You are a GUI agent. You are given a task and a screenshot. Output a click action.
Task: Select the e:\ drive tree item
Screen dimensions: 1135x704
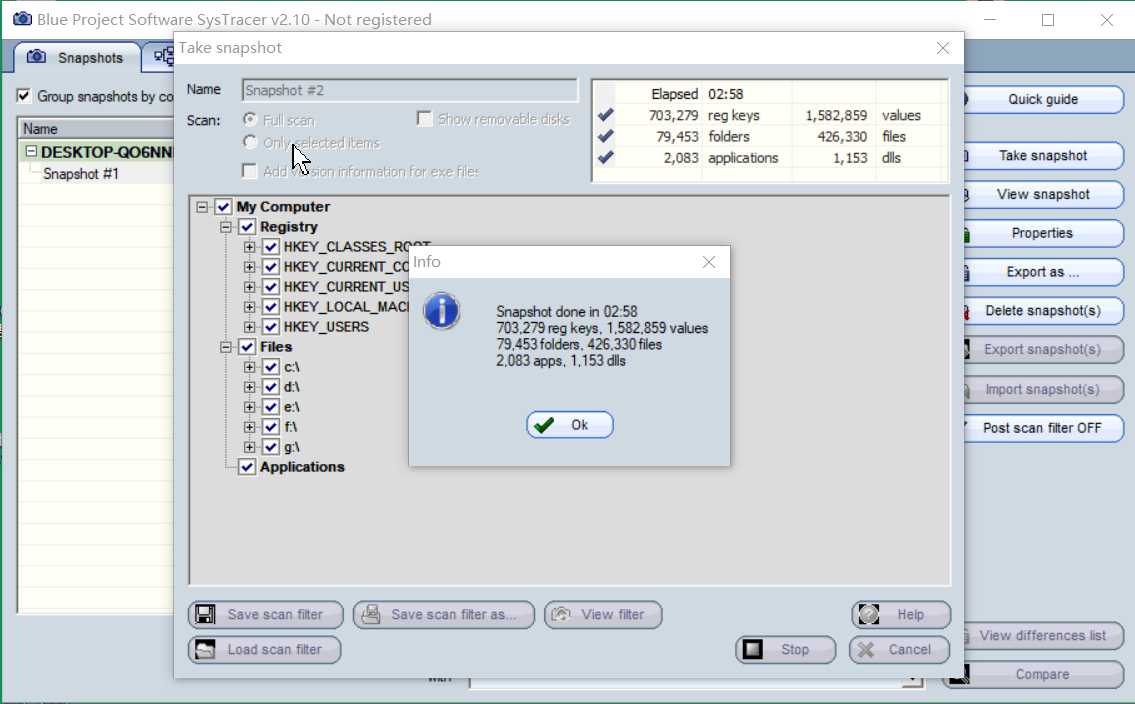coord(291,407)
